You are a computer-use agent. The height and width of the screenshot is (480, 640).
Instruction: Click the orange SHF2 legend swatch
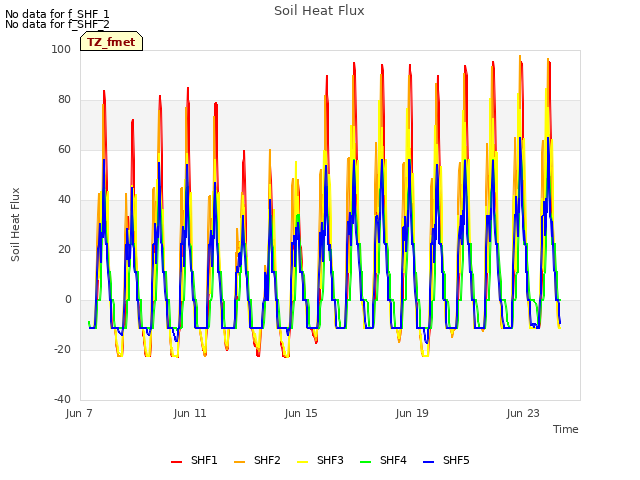tap(240, 462)
